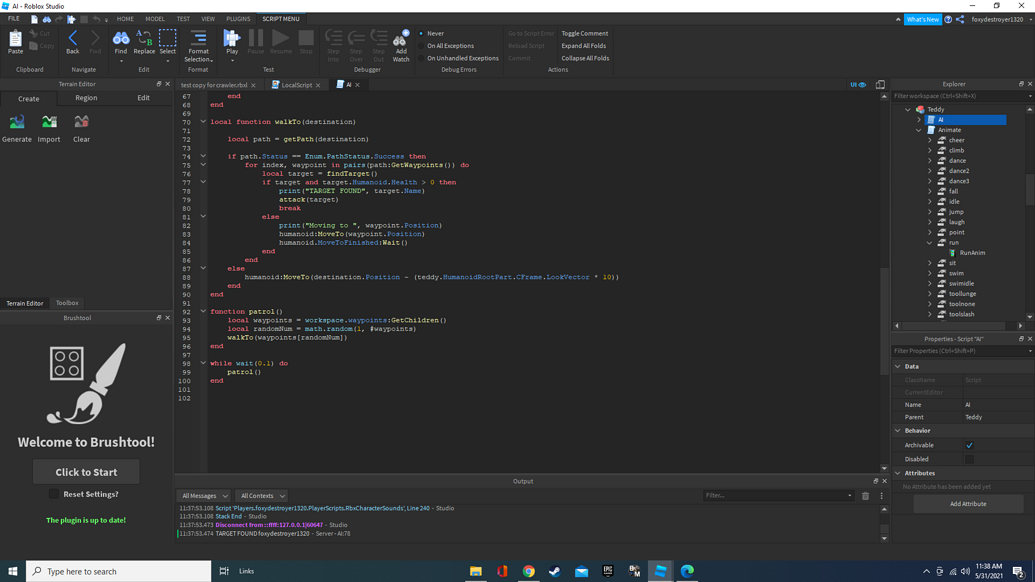Click the Add Watch debugger icon
Image resolution: width=1035 pixels, height=582 pixels.
pos(402,45)
